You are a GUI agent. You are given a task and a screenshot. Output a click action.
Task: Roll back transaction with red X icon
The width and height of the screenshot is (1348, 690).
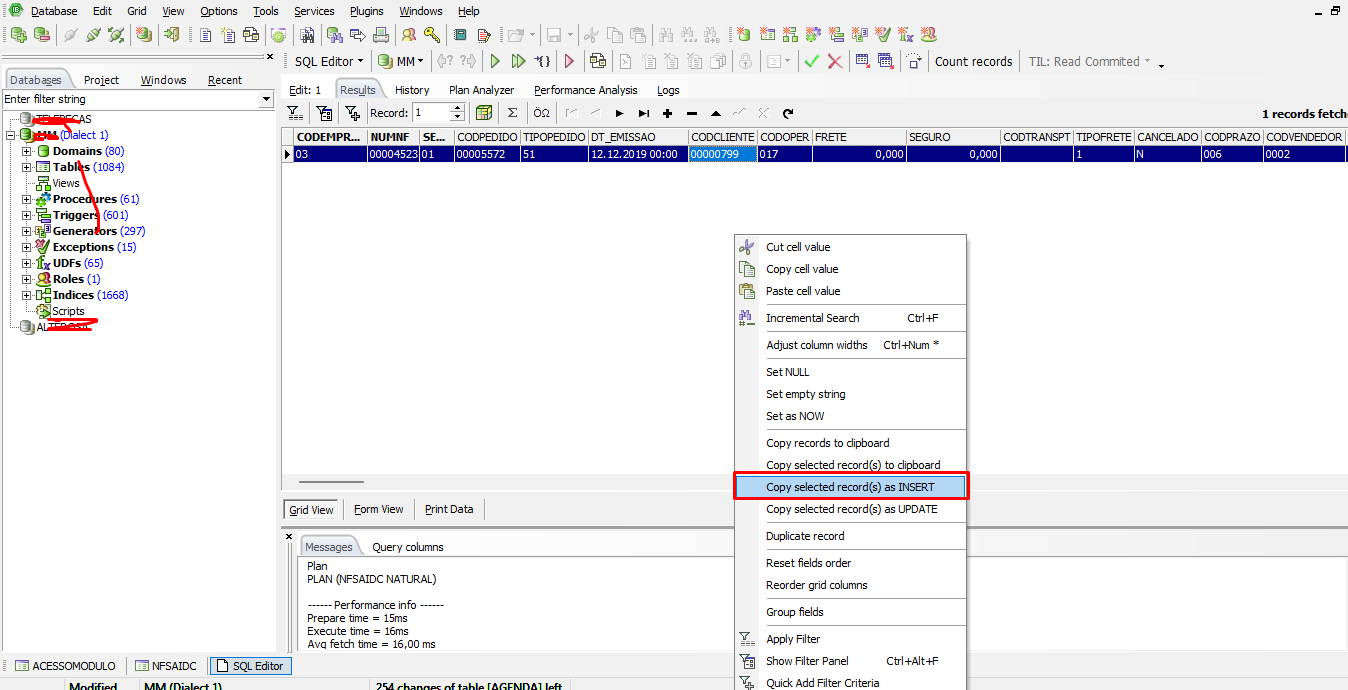point(834,61)
